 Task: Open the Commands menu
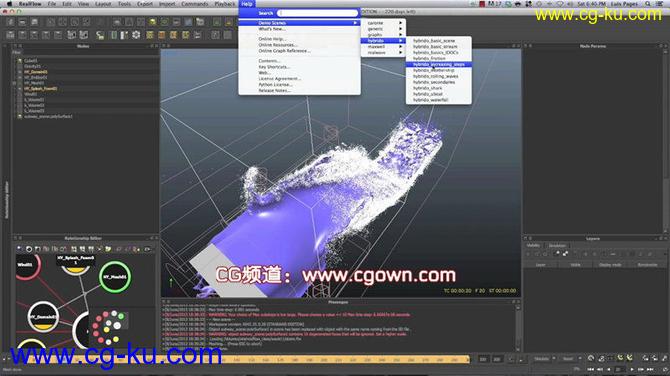pyautogui.click(x=195, y=4)
